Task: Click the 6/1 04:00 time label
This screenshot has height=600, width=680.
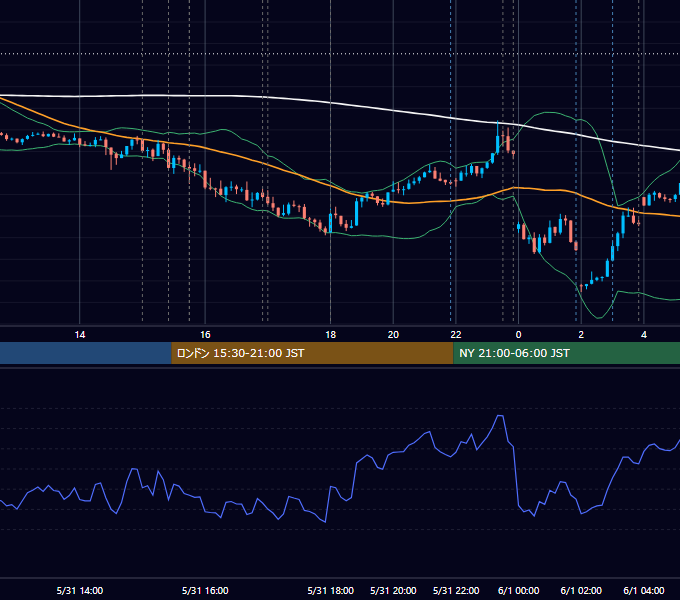Action: [x=644, y=590]
